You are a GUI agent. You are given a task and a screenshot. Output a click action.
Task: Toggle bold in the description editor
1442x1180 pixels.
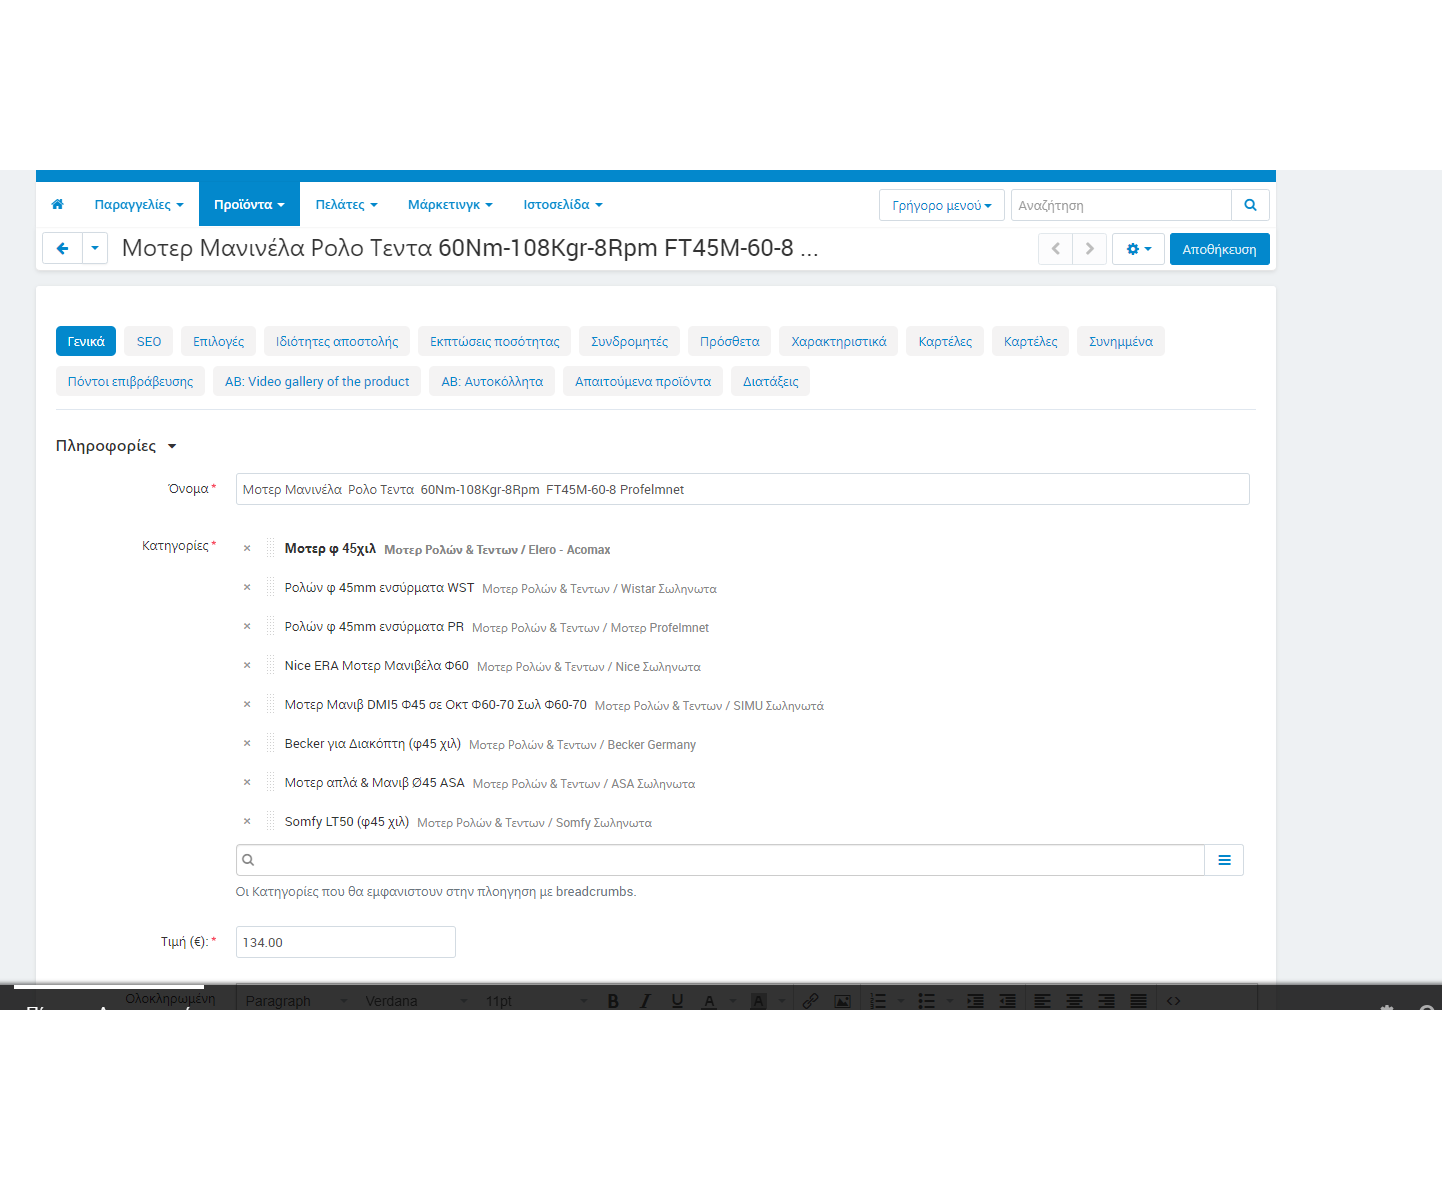click(613, 1001)
